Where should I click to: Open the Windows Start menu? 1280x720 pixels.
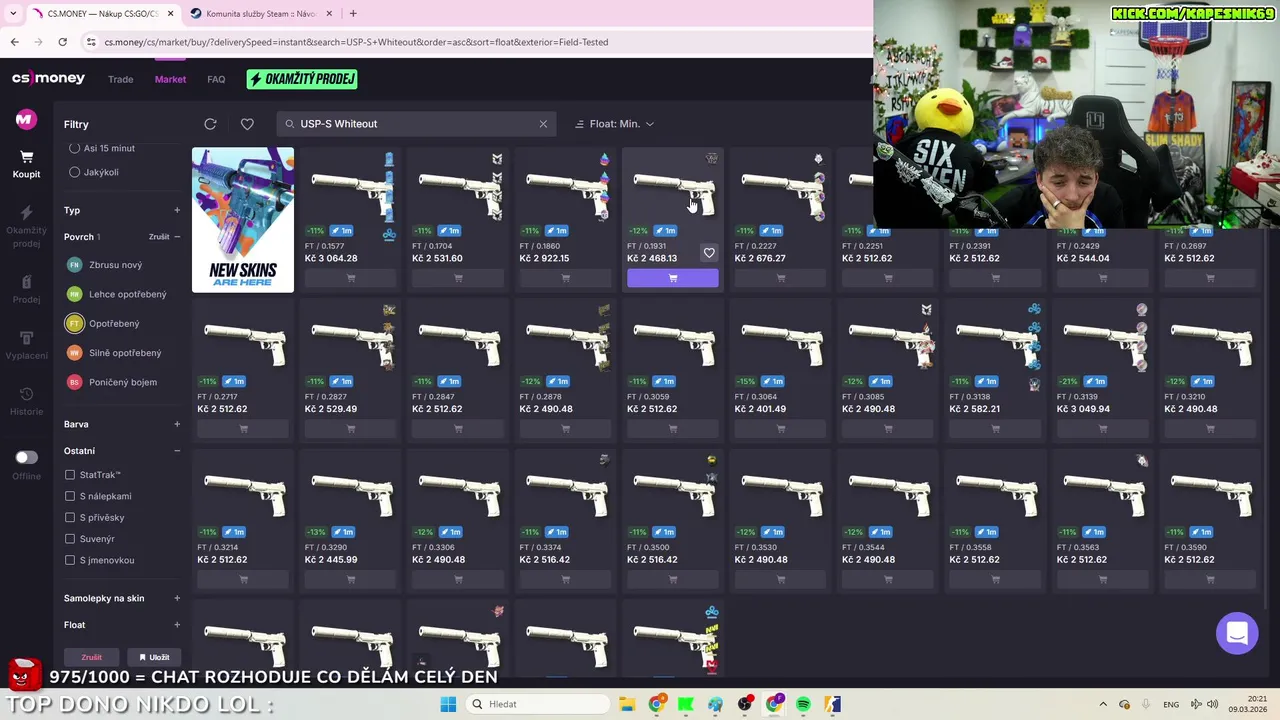(x=448, y=704)
